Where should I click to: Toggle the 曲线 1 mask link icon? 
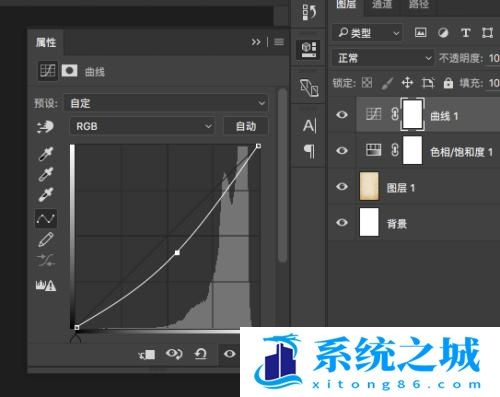point(395,114)
